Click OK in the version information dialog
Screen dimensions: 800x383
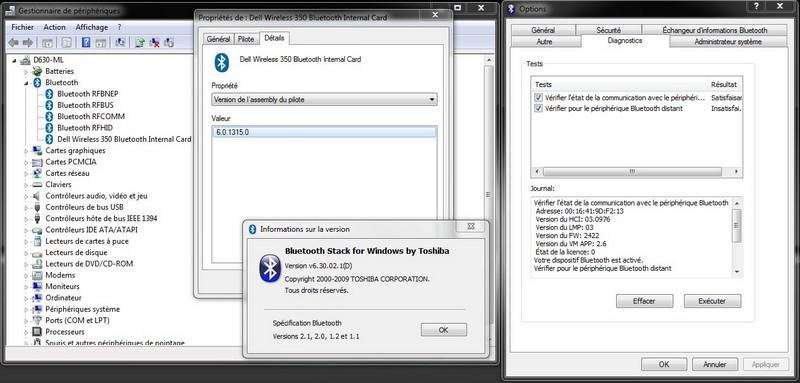point(443,330)
